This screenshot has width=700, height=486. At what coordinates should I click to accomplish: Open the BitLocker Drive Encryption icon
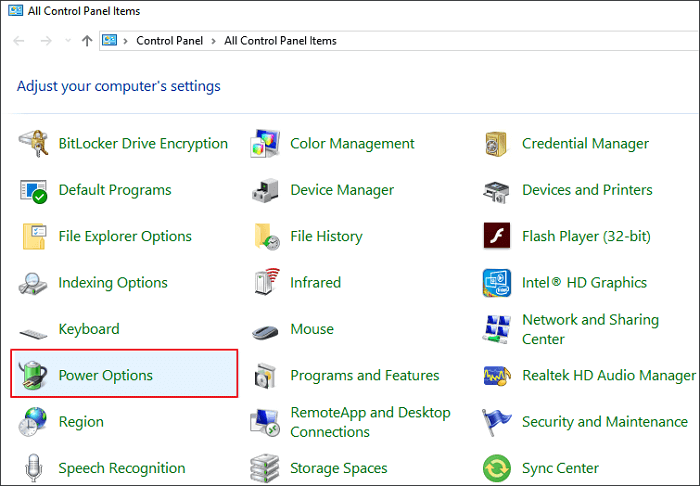(34, 143)
